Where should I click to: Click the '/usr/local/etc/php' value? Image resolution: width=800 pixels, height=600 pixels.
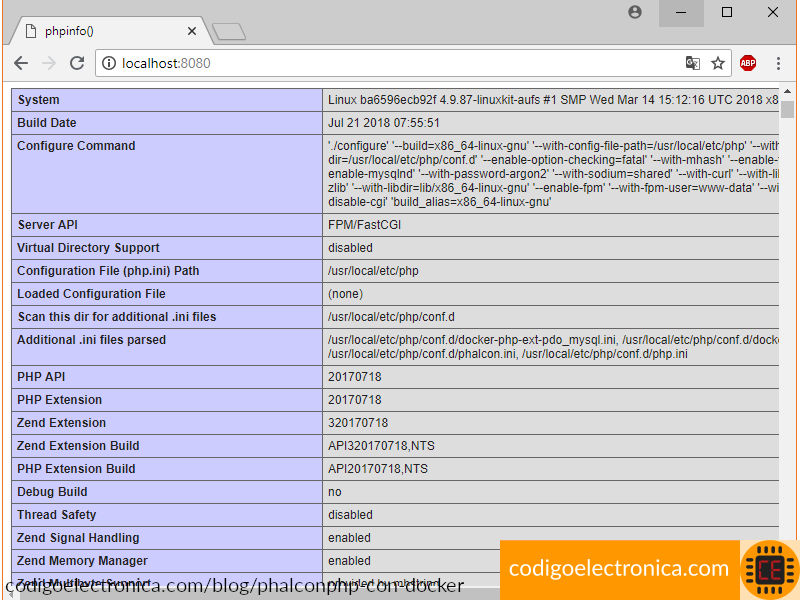tap(373, 271)
